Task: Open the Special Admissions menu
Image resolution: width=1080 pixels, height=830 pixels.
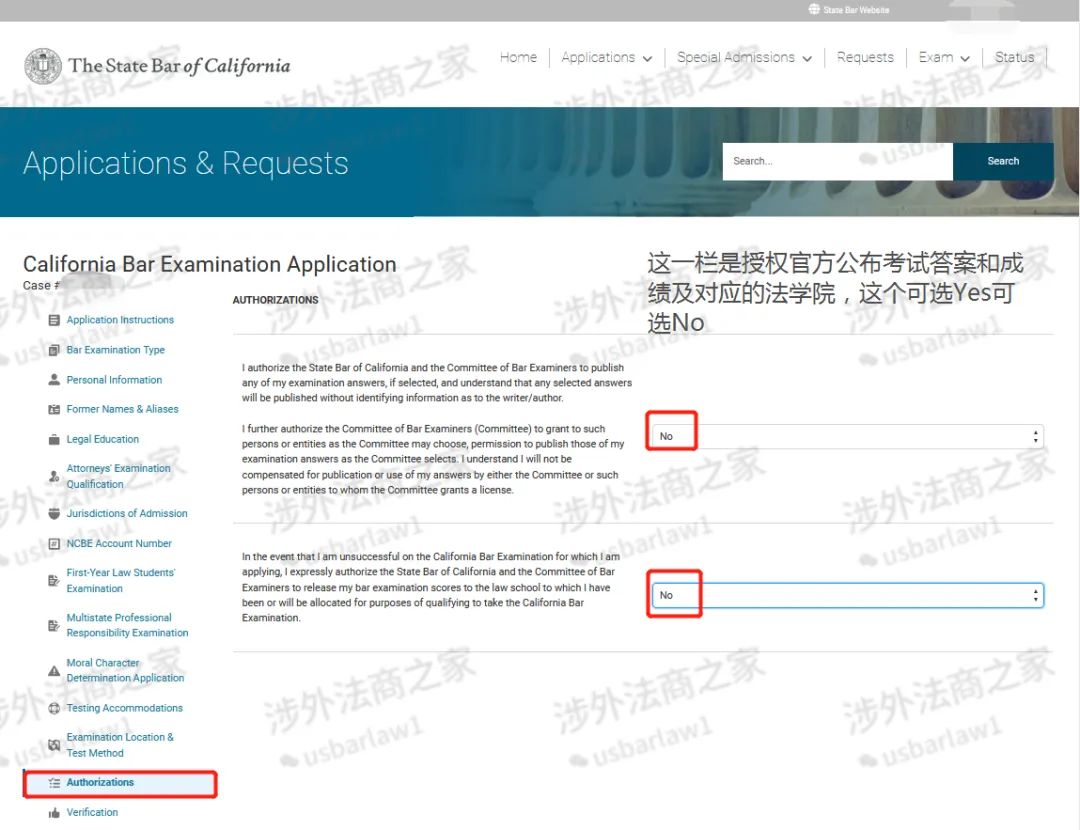Action: click(736, 57)
